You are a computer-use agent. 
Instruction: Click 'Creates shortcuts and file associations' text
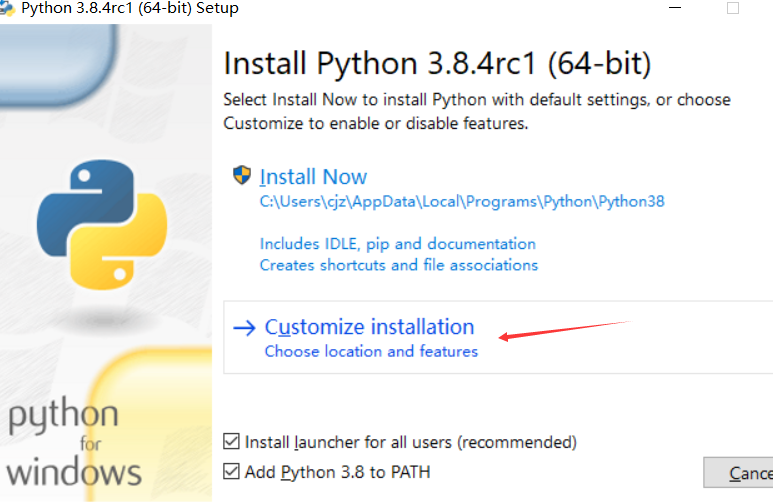pyautogui.click(x=399, y=265)
